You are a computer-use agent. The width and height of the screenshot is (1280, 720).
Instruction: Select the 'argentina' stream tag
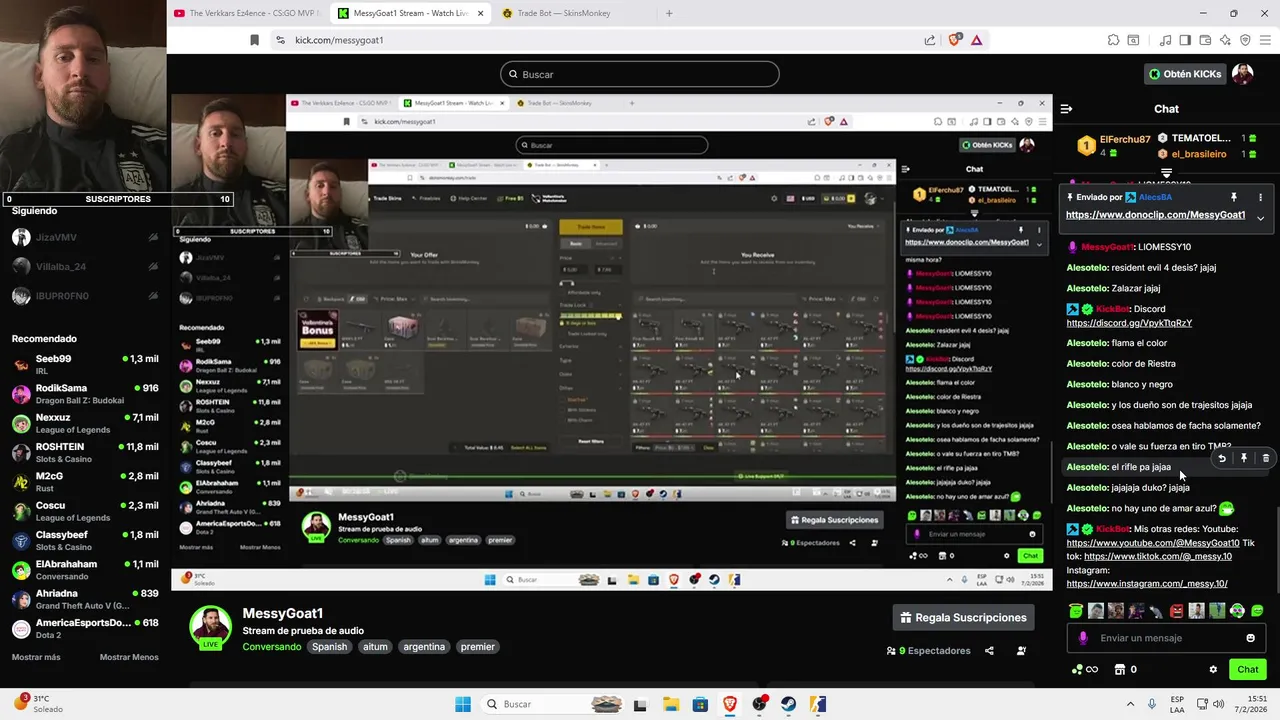[x=424, y=647]
